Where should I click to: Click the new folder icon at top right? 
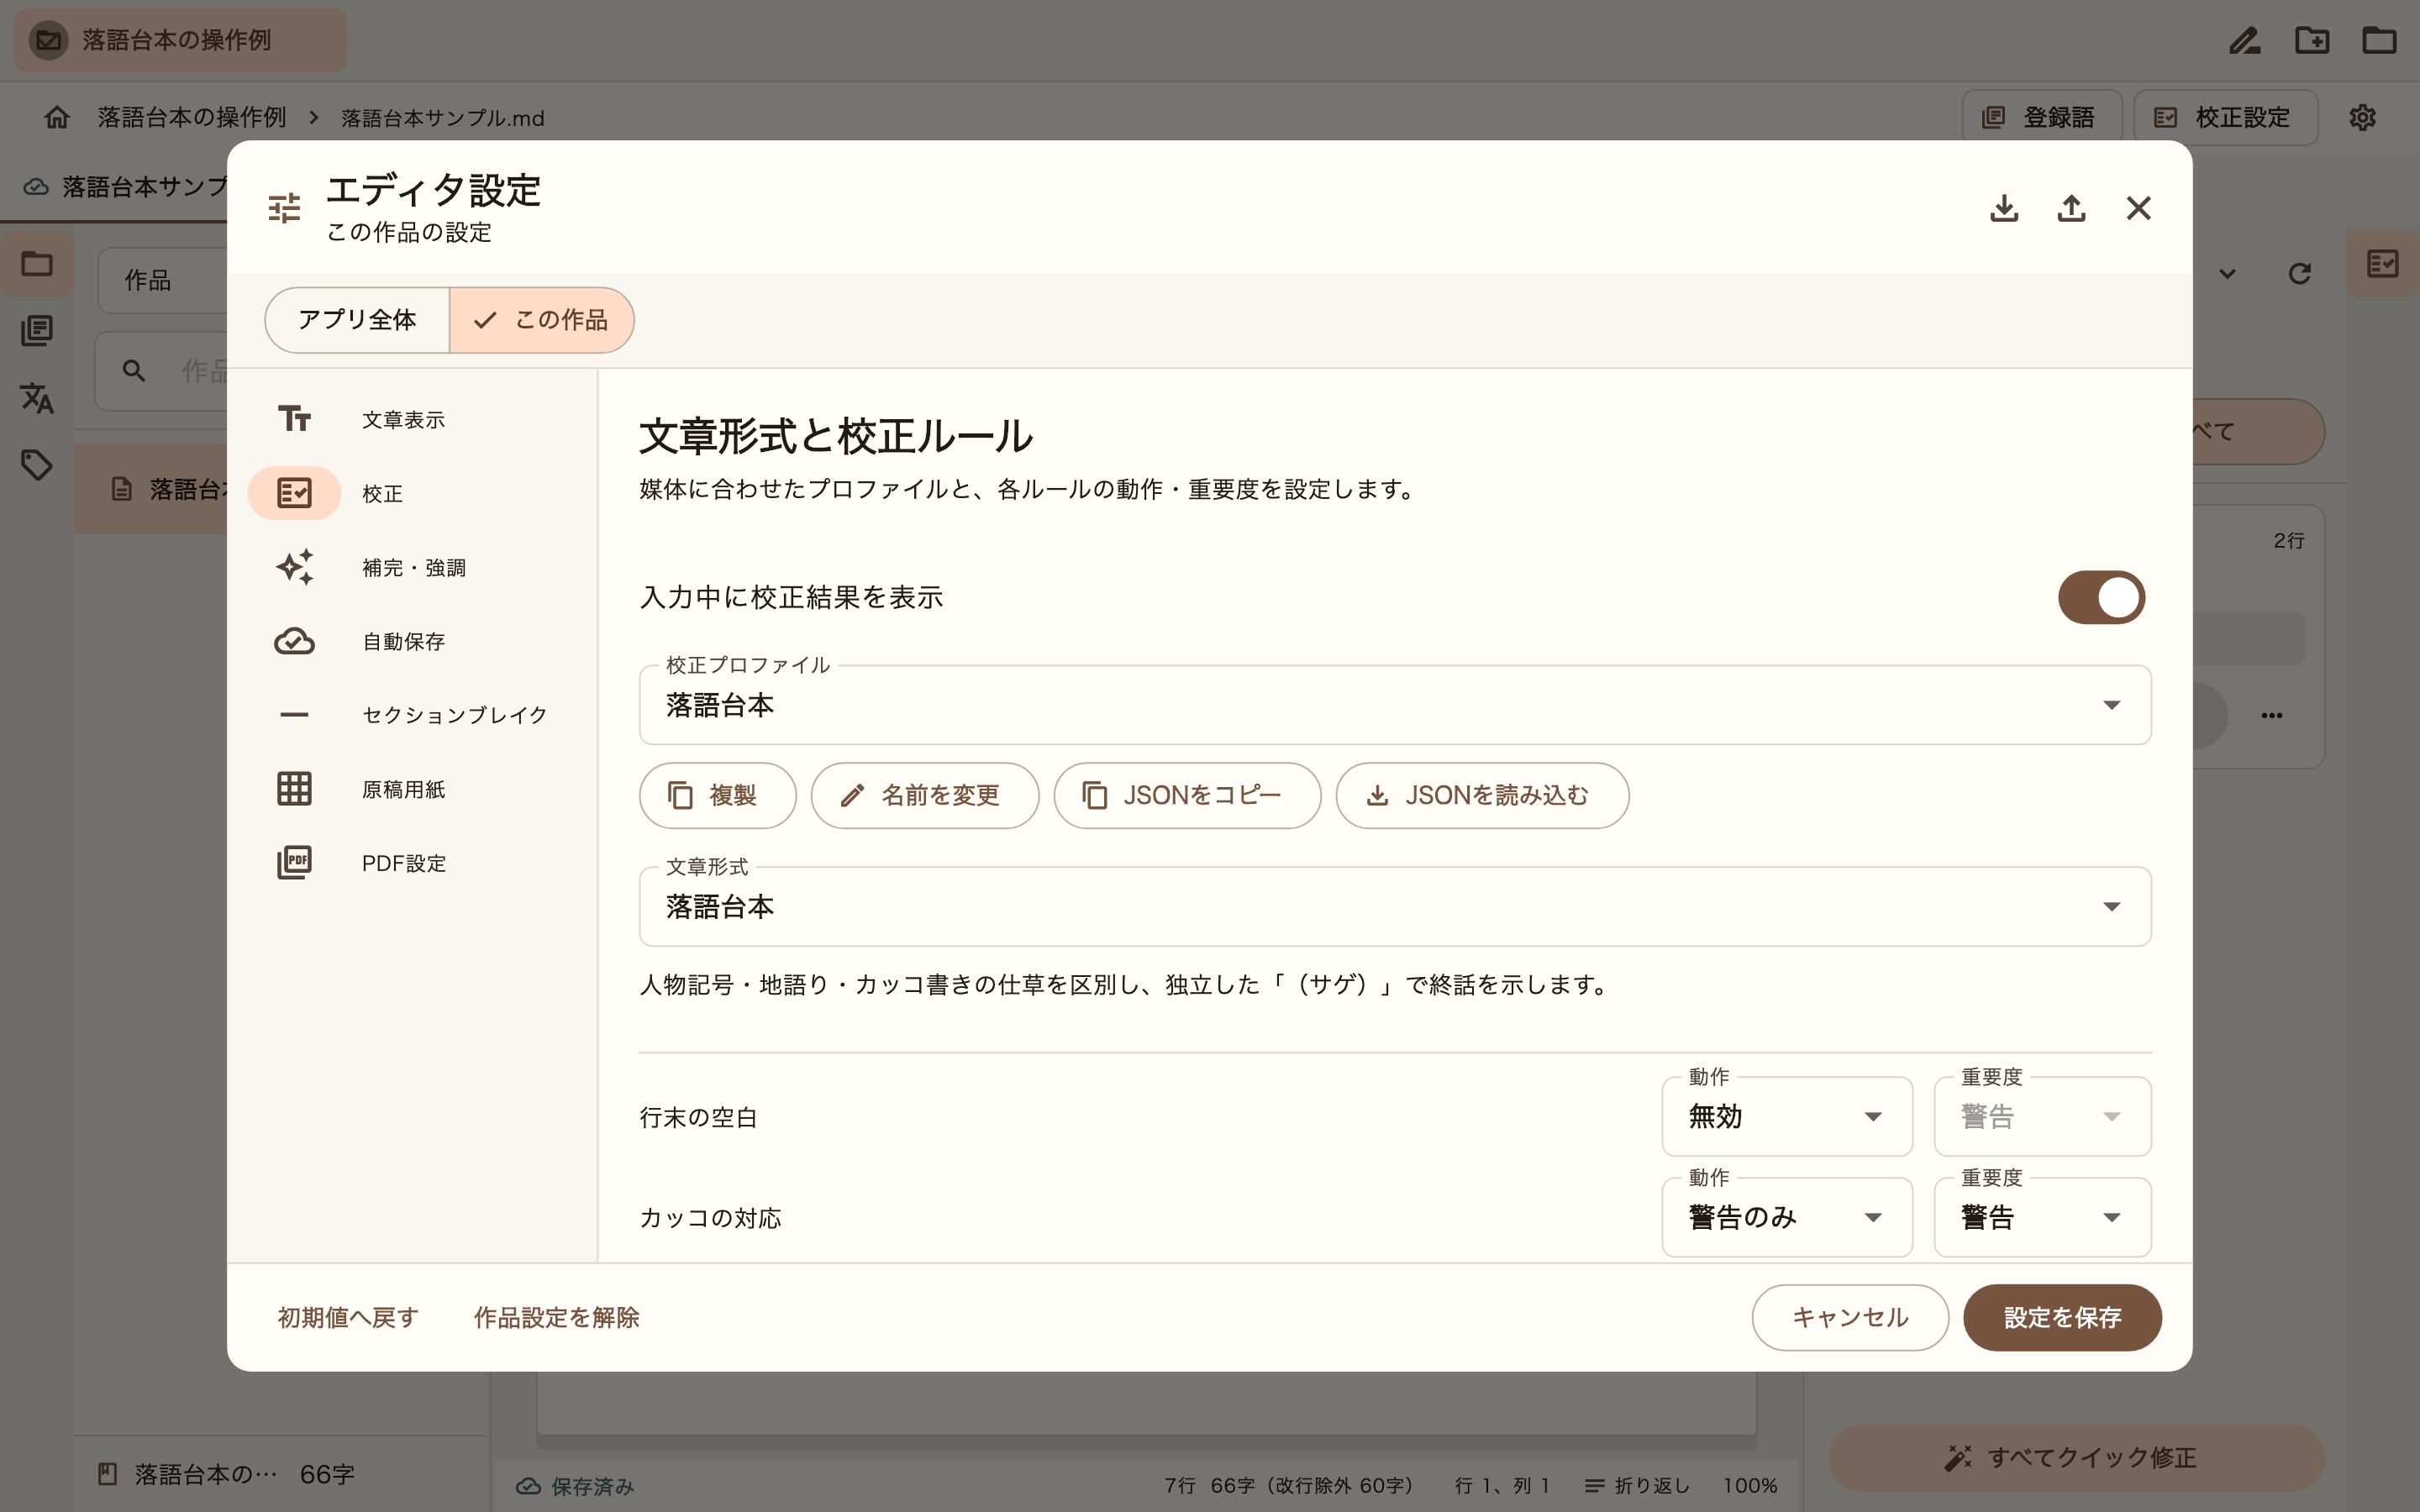pyautogui.click(x=2312, y=40)
